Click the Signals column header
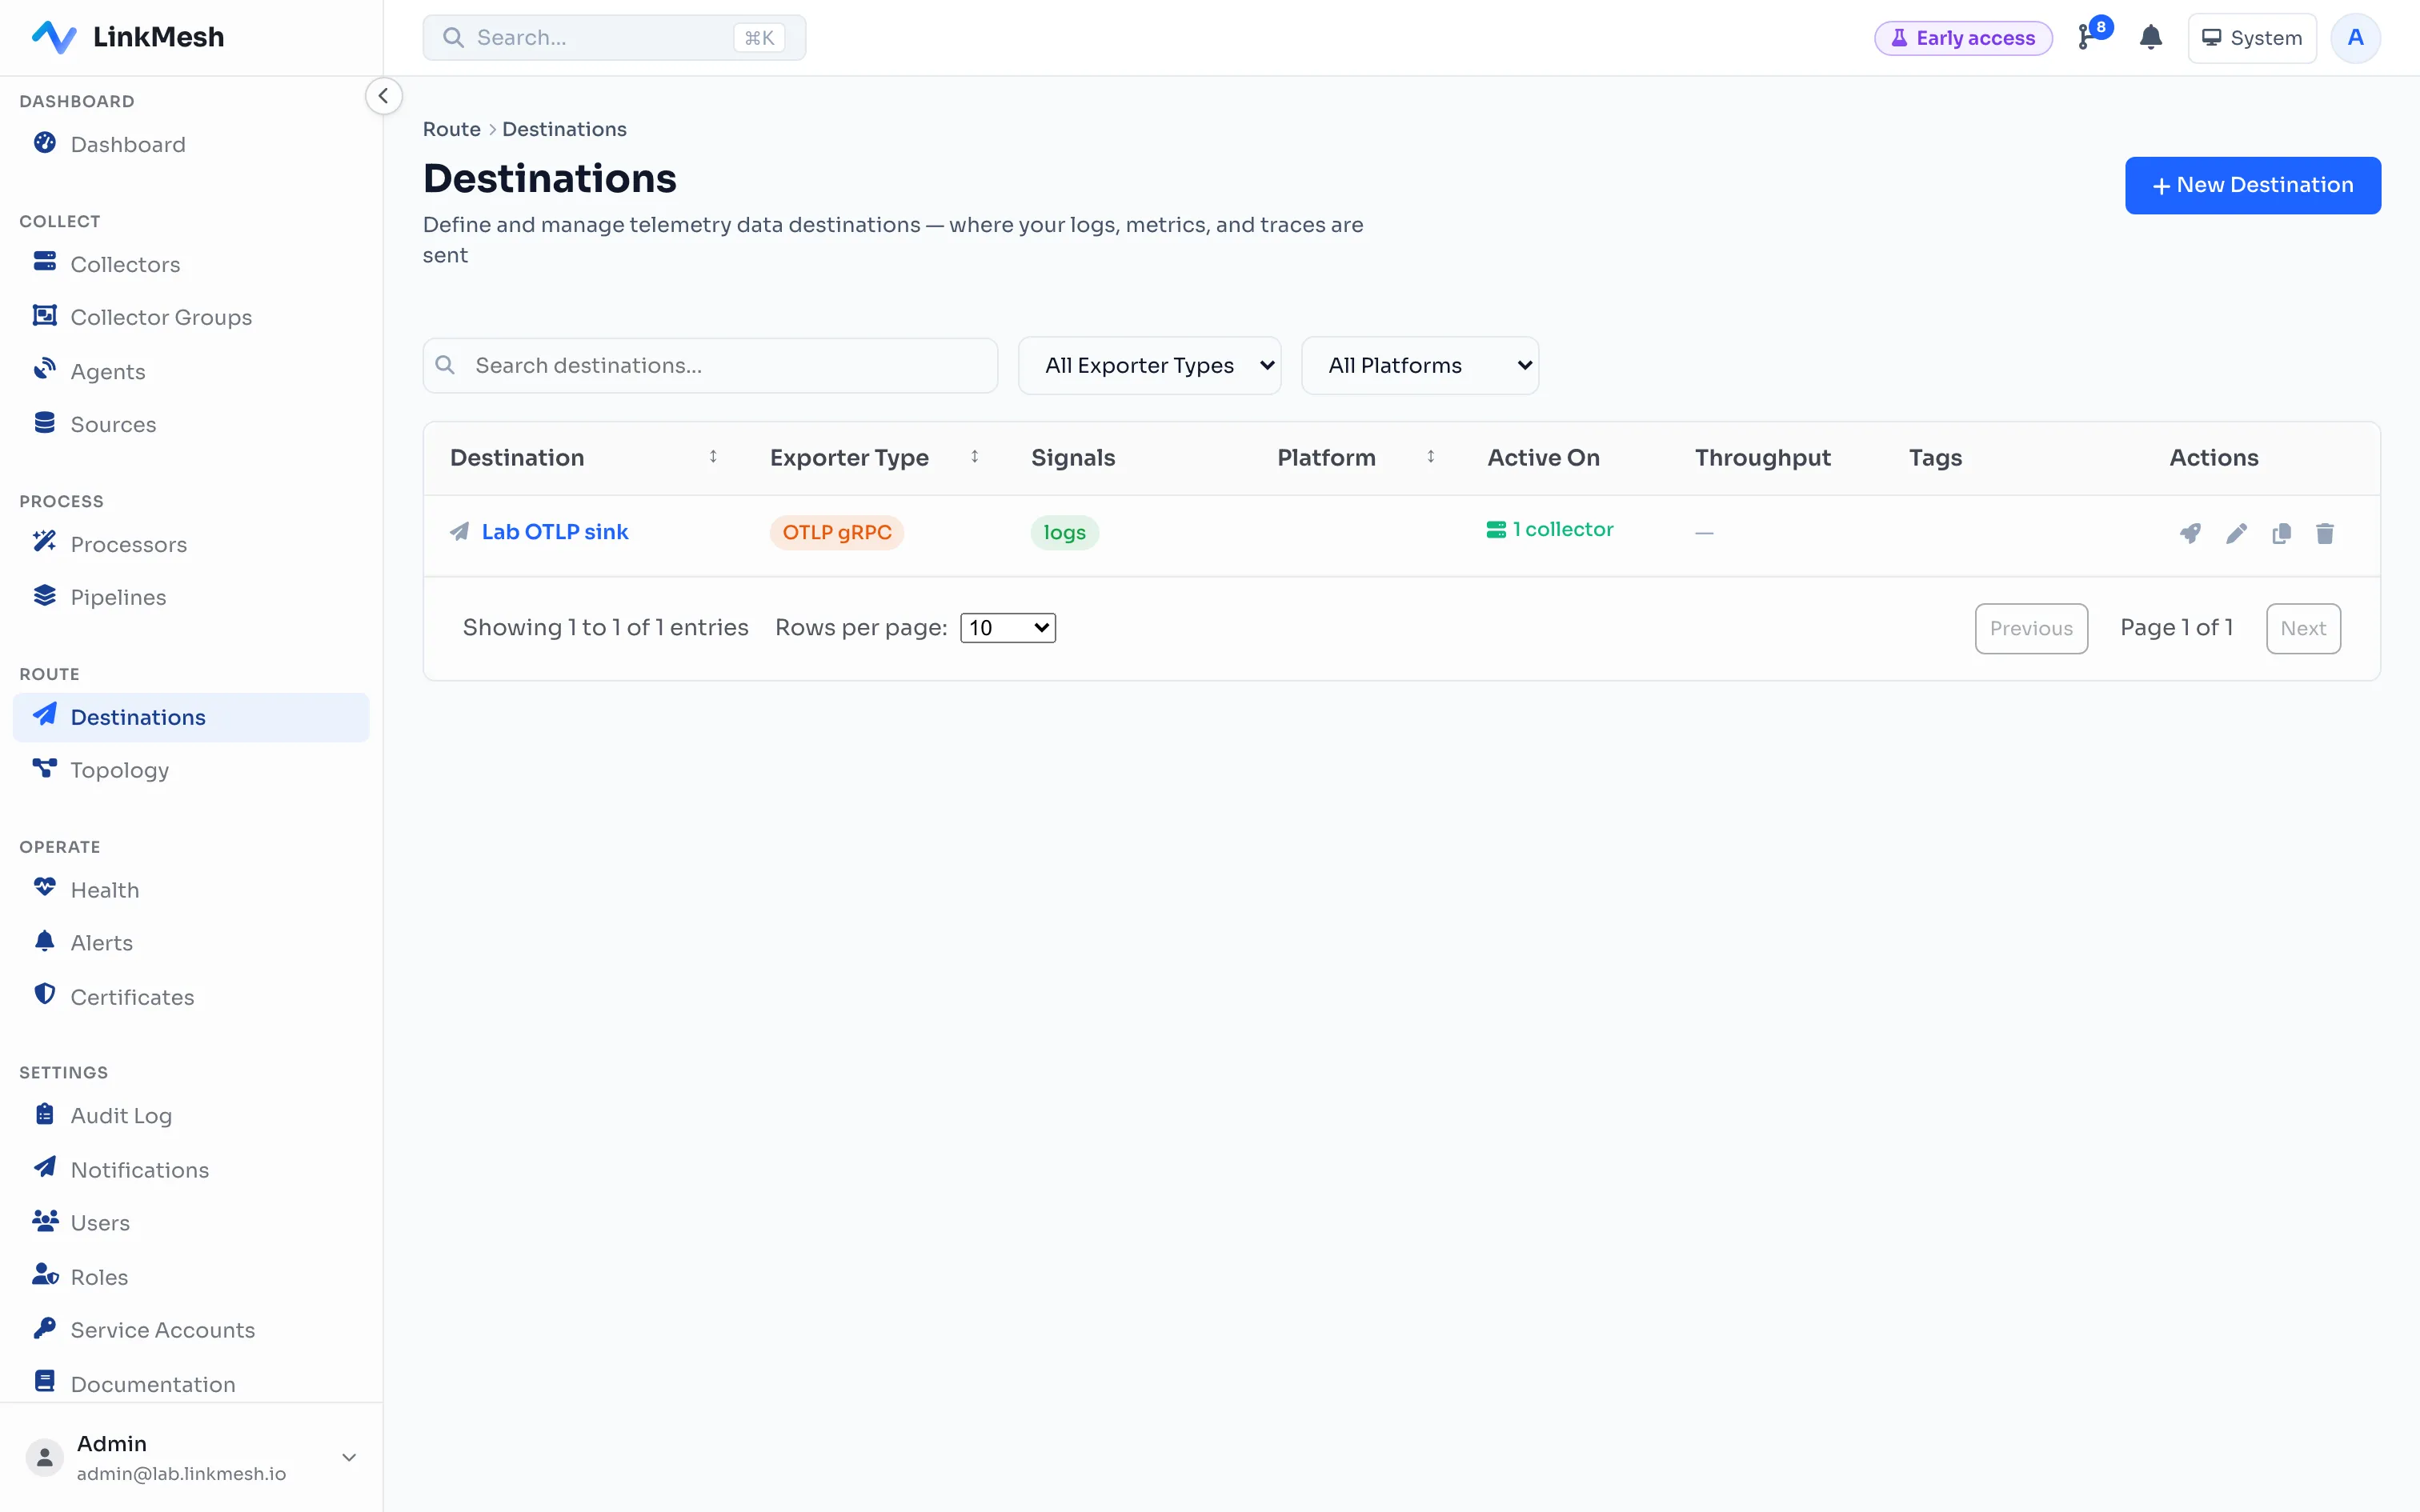Image resolution: width=2420 pixels, height=1512 pixels. point(1073,457)
